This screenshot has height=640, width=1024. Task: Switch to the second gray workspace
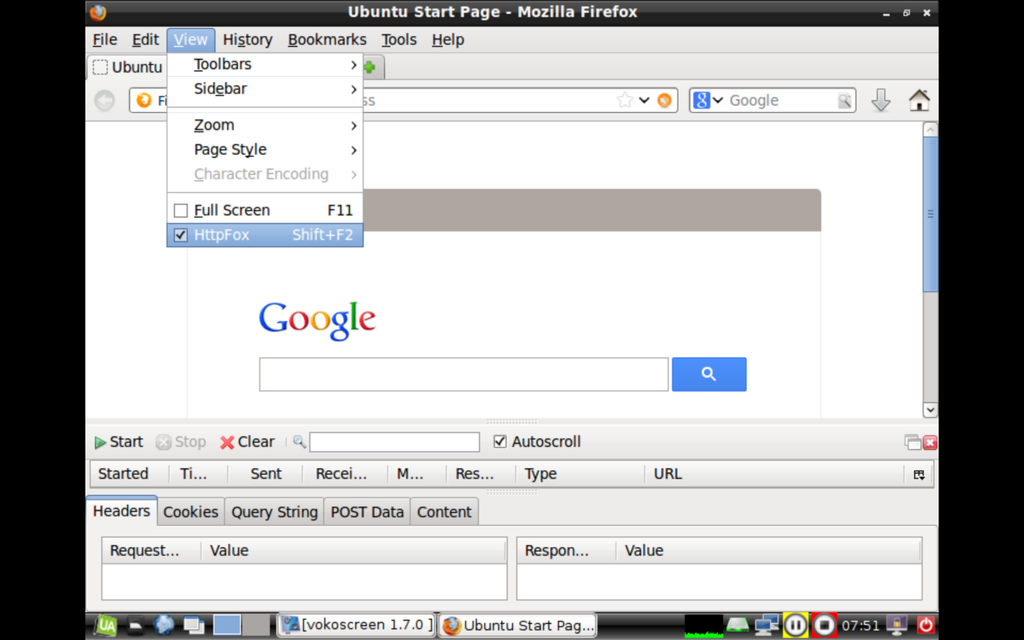[x=256, y=625]
